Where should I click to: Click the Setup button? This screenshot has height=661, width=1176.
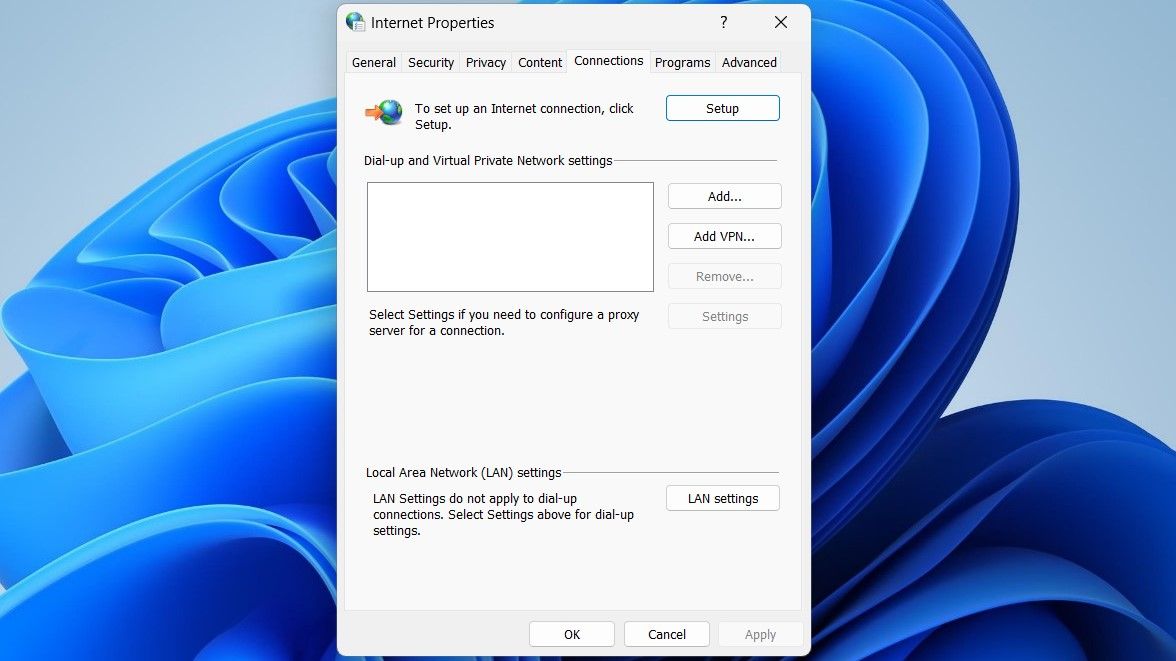point(722,108)
